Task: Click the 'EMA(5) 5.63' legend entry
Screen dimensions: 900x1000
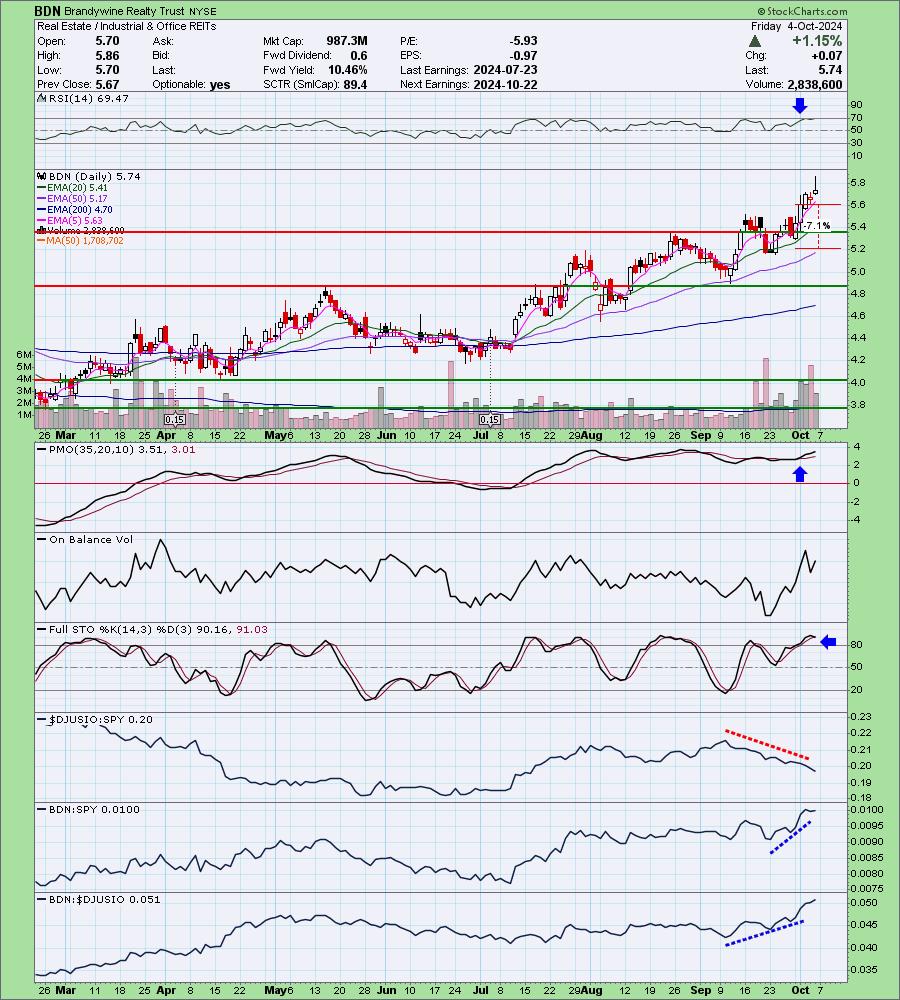Action: click(x=75, y=220)
